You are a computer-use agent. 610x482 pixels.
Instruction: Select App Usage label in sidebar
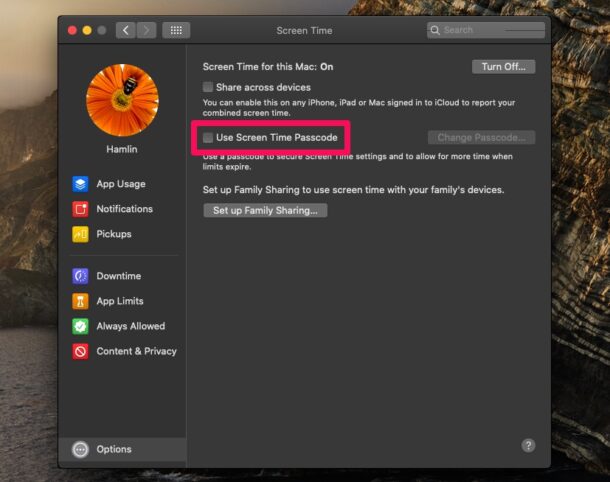tap(121, 184)
